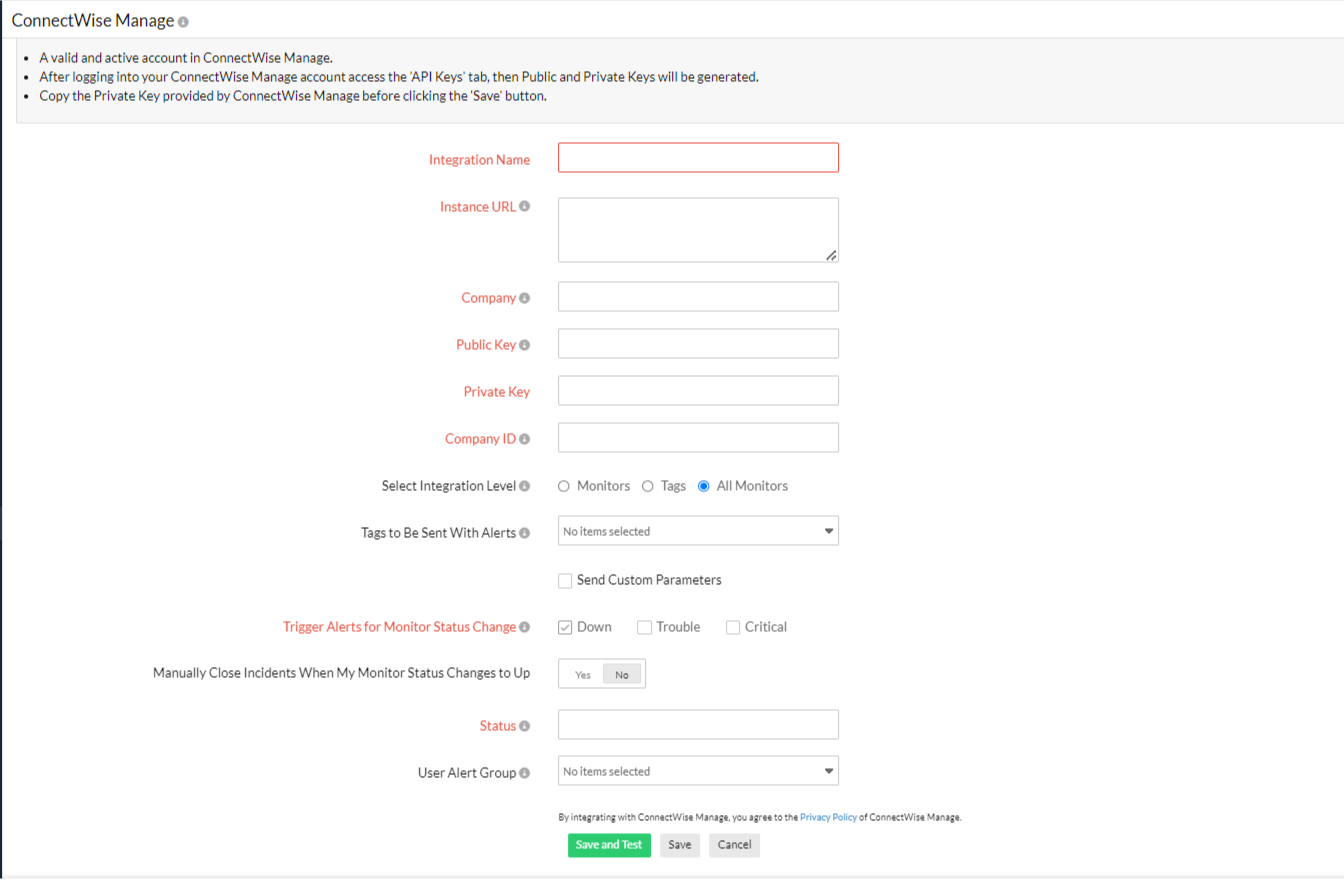Click Trigger Alerts info icon

pyautogui.click(x=525, y=627)
